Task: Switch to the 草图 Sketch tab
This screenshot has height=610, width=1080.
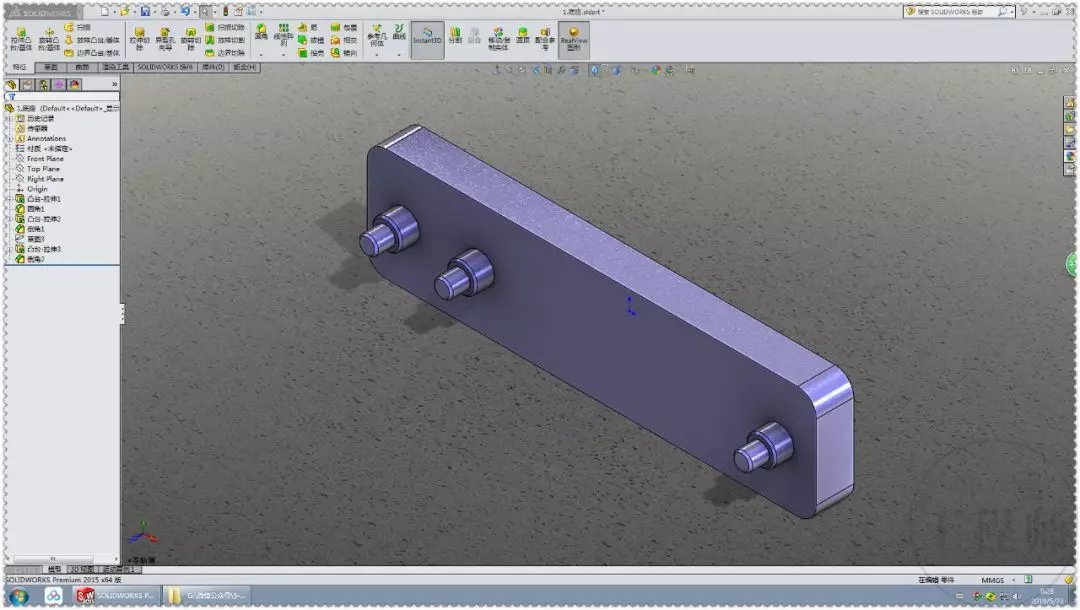Action: [x=50, y=67]
